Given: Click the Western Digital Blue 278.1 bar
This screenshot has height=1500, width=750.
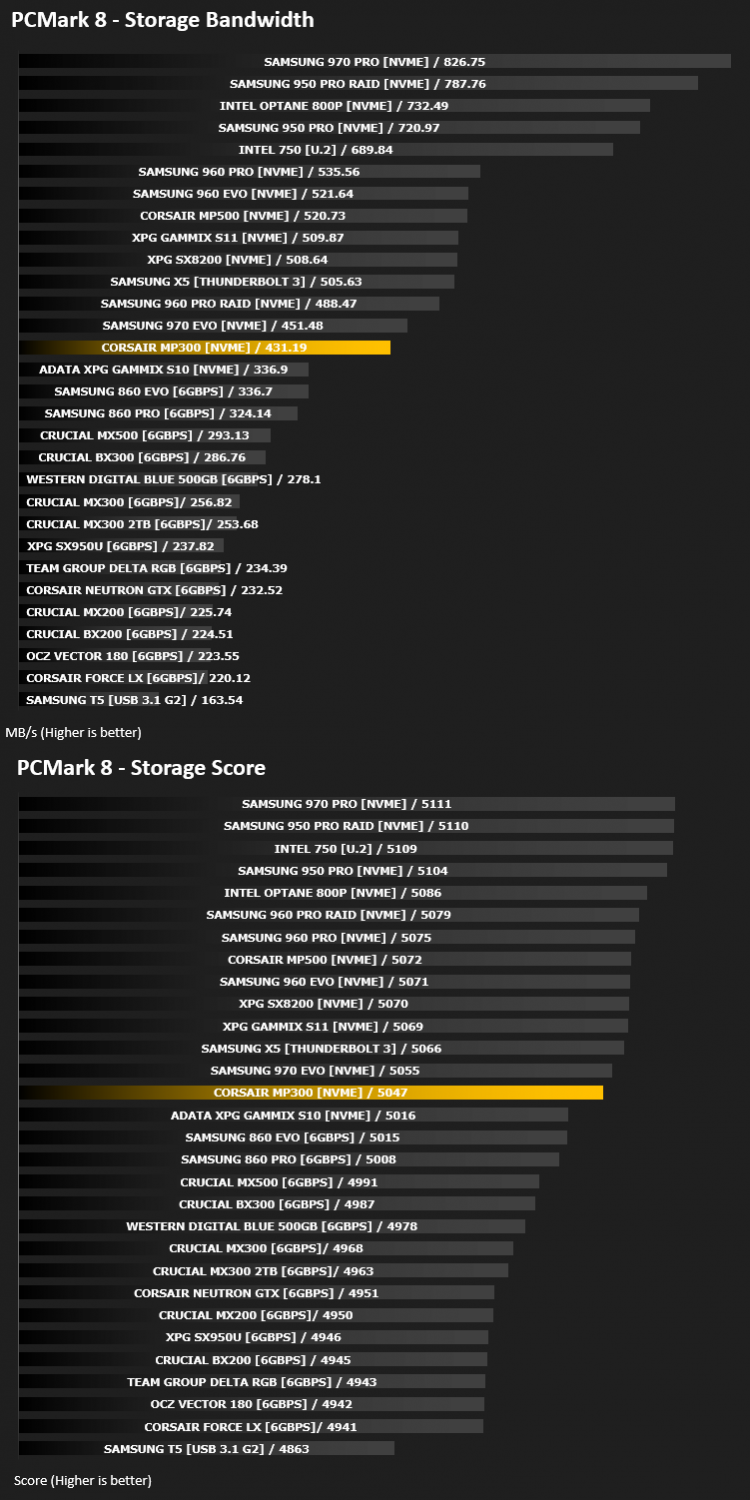Looking at the screenshot, I should [138, 479].
